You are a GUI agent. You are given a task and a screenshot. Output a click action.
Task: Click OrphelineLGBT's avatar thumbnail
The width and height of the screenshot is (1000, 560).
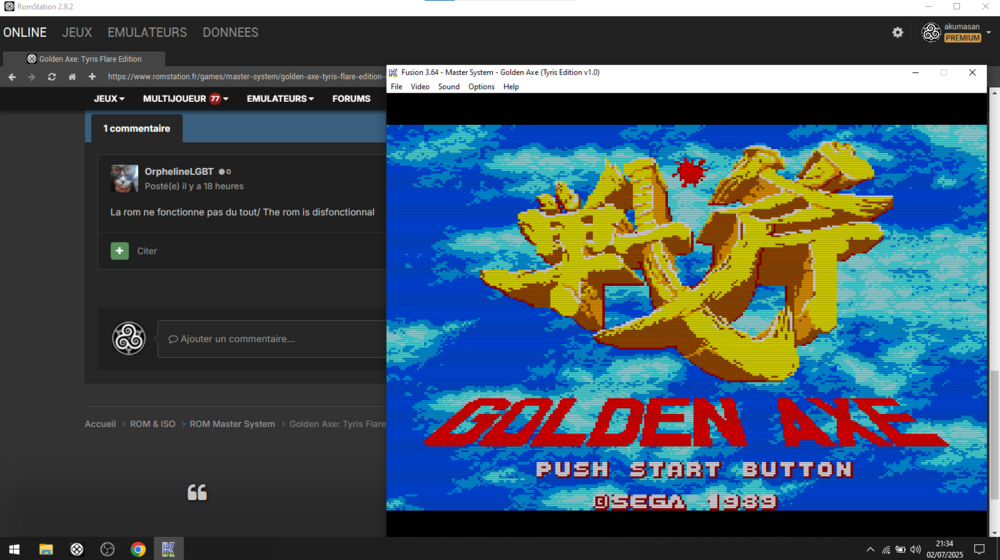click(x=124, y=178)
